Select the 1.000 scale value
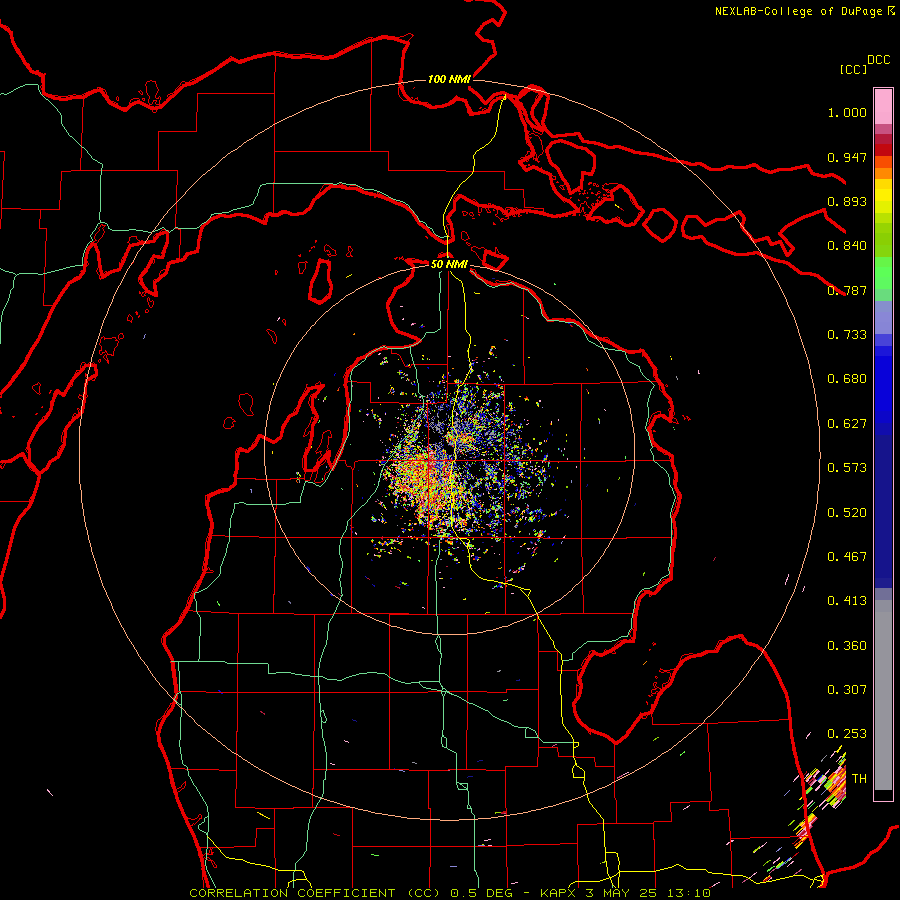 click(847, 113)
